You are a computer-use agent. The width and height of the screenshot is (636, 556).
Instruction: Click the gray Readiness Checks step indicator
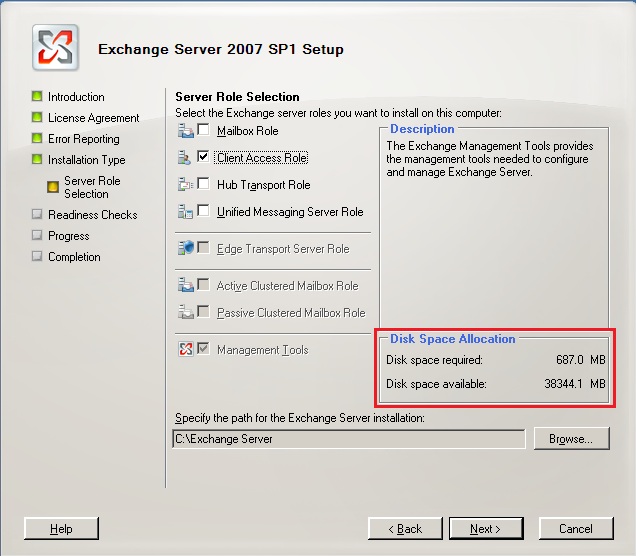point(37,214)
